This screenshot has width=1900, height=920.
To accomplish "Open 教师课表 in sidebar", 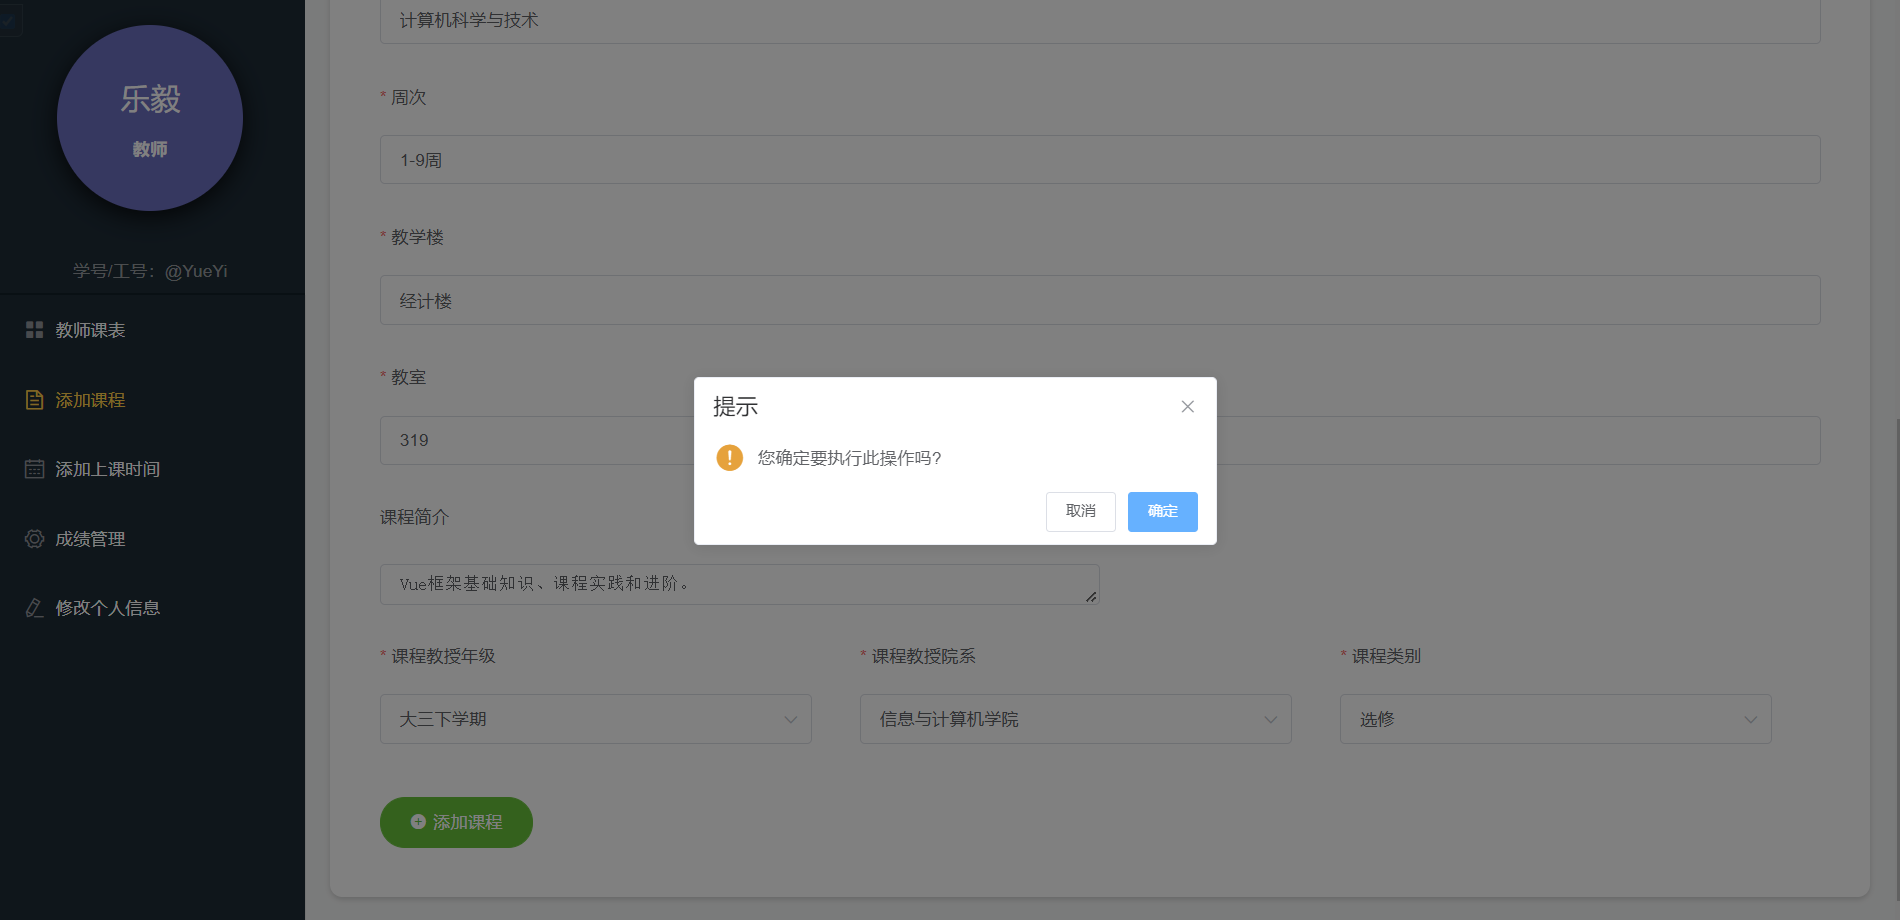I will [x=152, y=330].
